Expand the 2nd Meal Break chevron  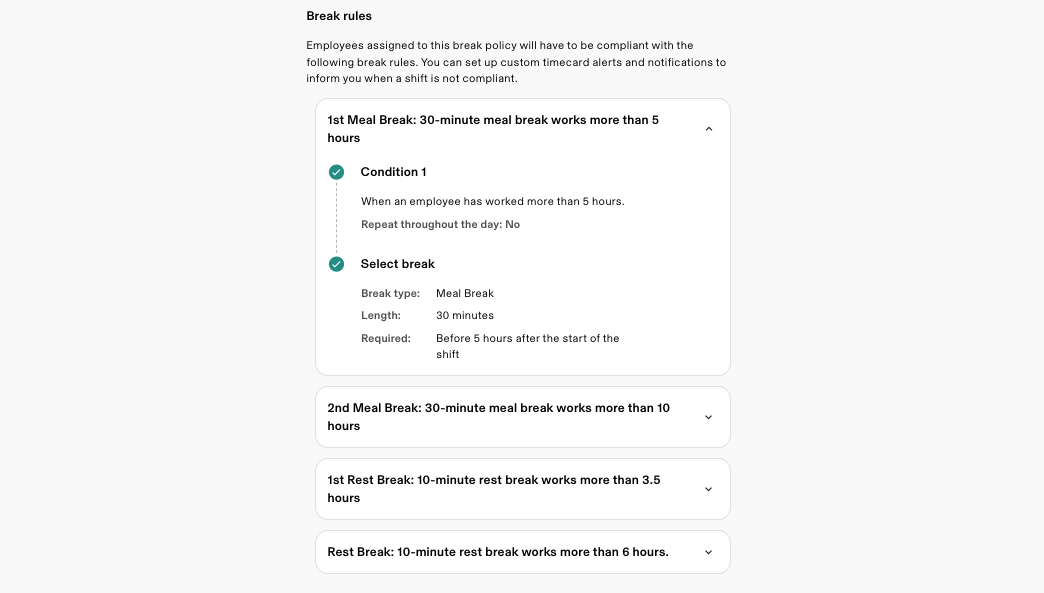[x=708, y=417]
